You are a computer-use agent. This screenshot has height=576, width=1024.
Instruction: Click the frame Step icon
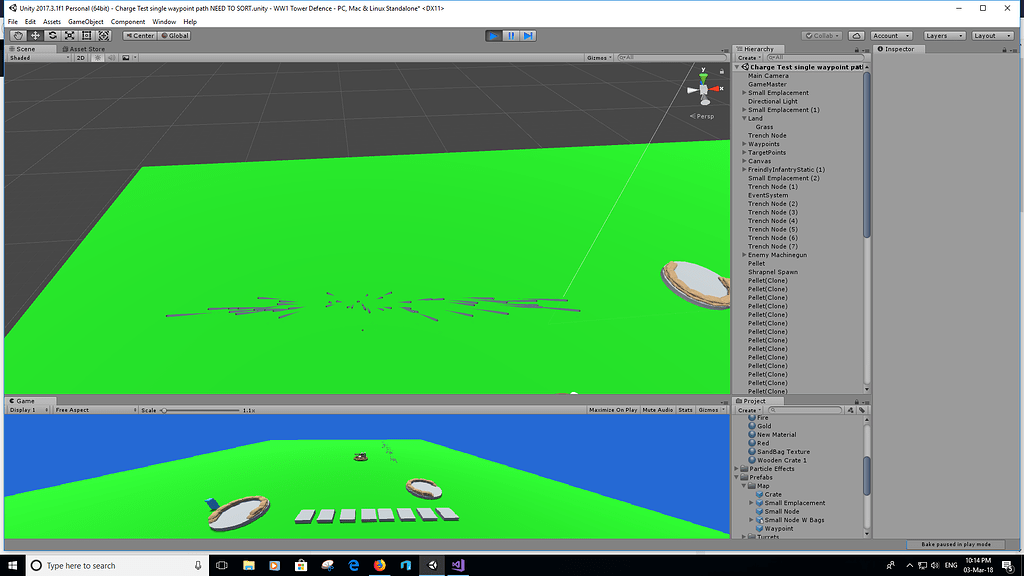pyautogui.click(x=528, y=35)
